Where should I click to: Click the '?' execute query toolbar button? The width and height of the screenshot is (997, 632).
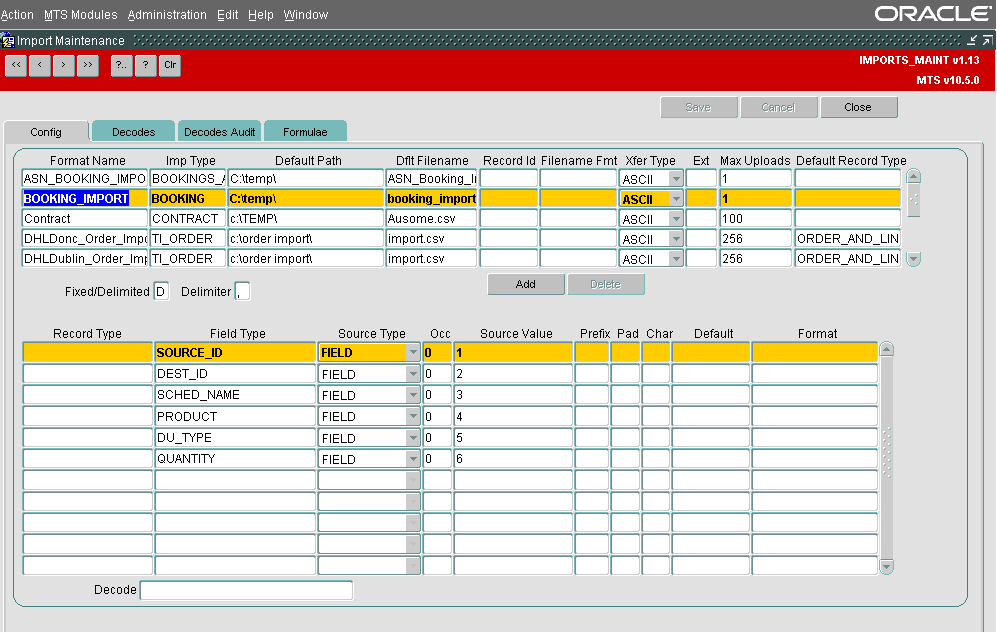146,65
